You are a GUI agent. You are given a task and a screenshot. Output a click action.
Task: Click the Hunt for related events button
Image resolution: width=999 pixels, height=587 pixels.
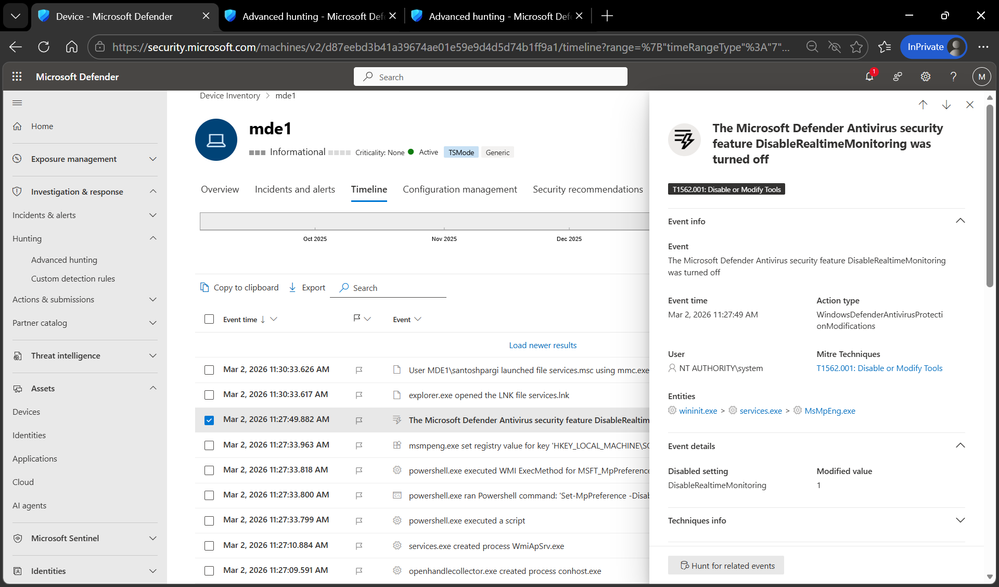726,565
